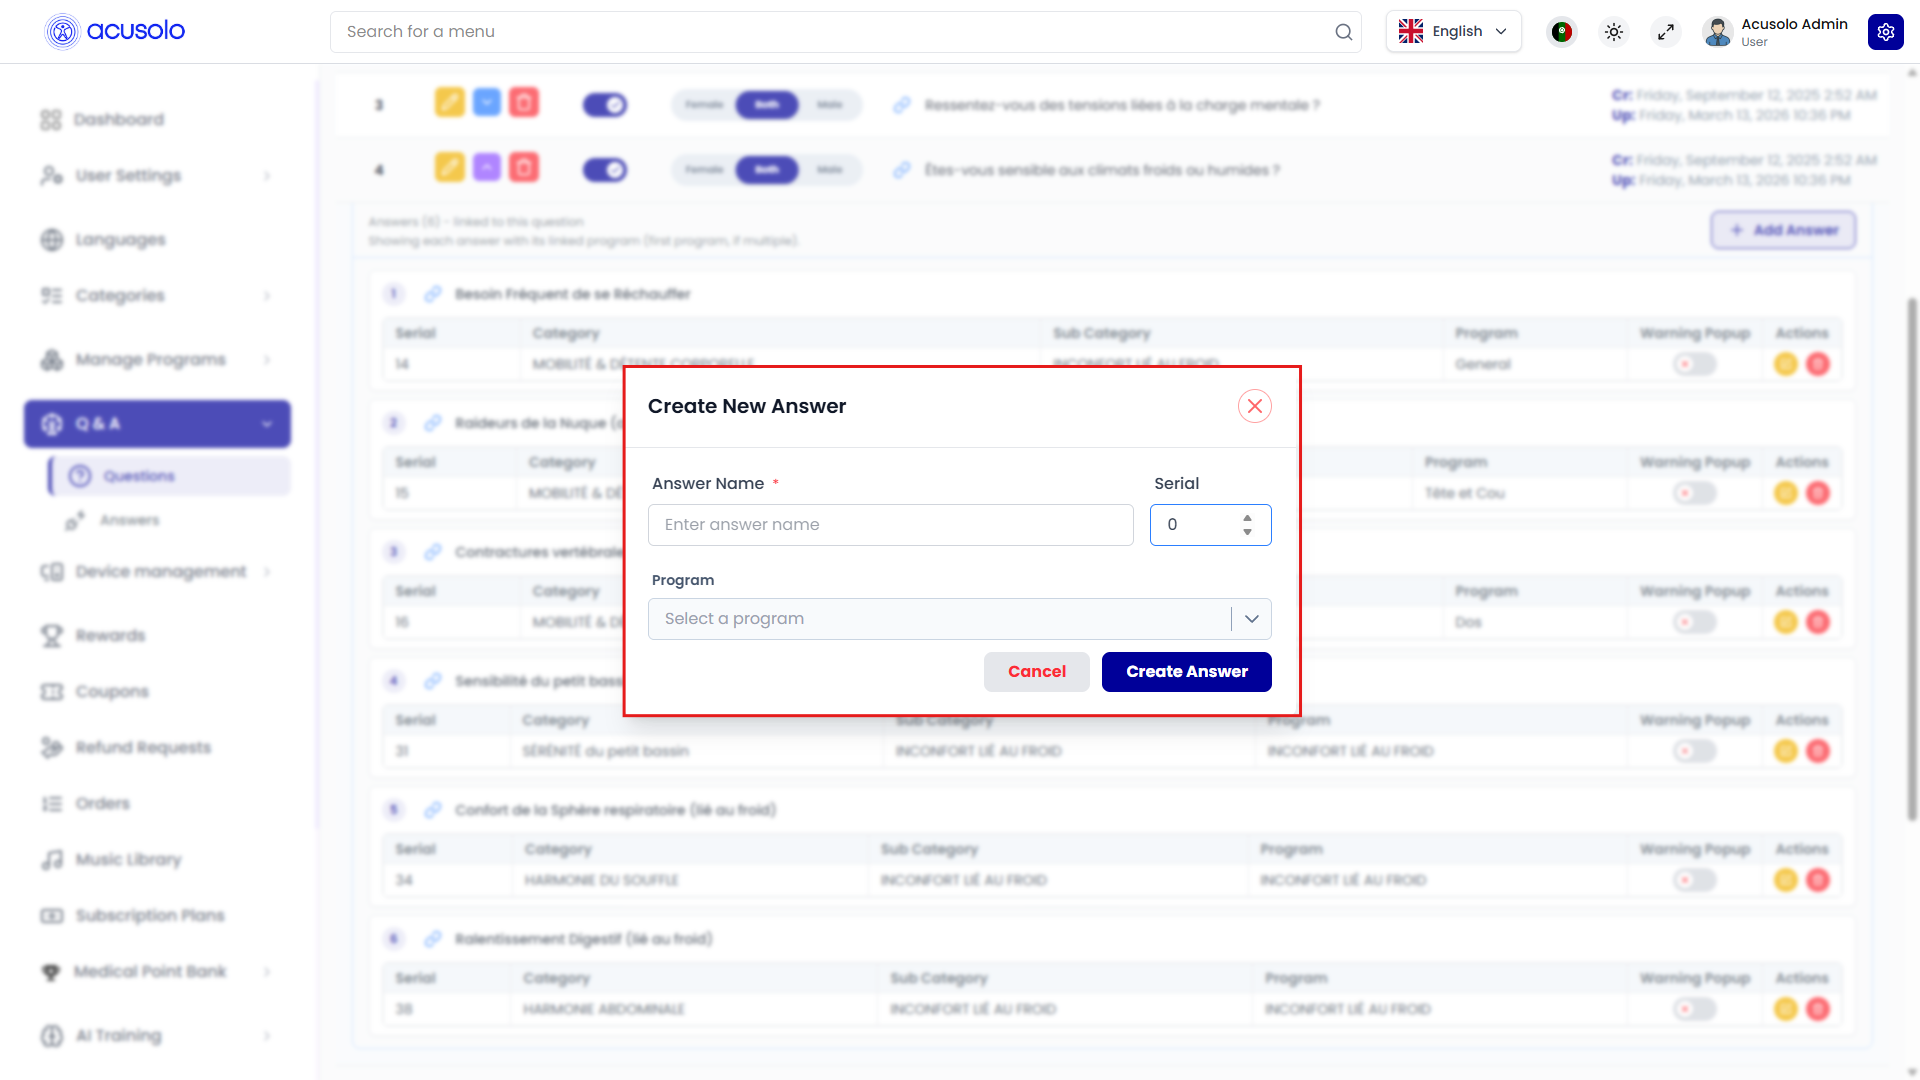Open Dashboard in the sidebar

point(157,120)
